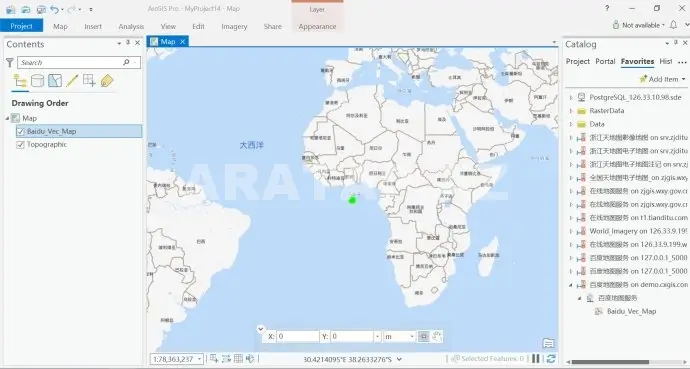Pause drawing with the pause icon
Screen dimensions: 690x369
click(x=536, y=359)
